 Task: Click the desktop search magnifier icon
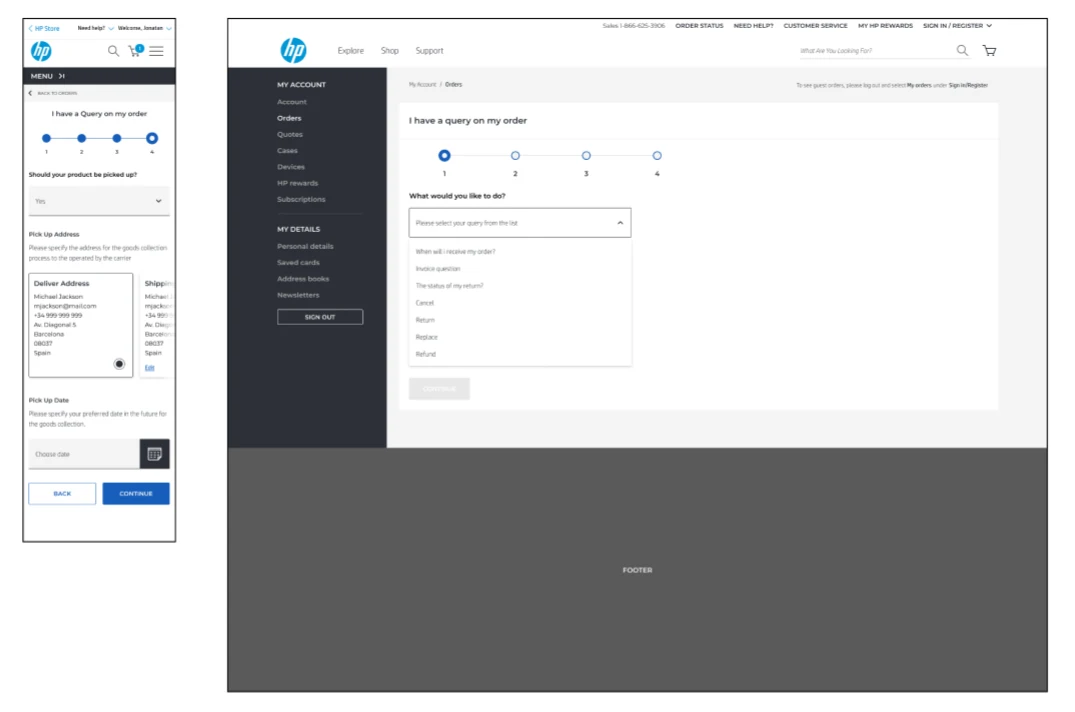coord(963,50)
